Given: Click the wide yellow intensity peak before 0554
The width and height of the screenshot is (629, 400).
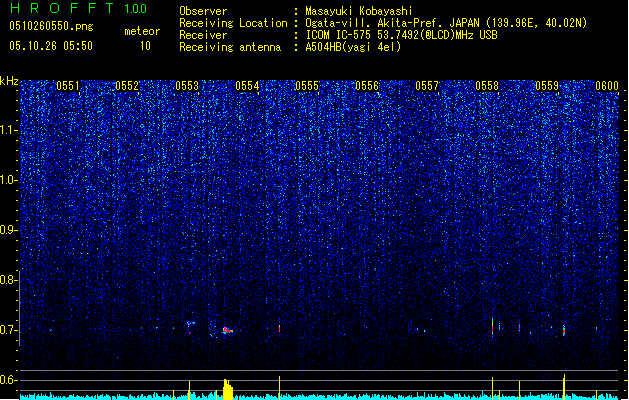Looking at the screenshot, I should [x=228, y=389].
